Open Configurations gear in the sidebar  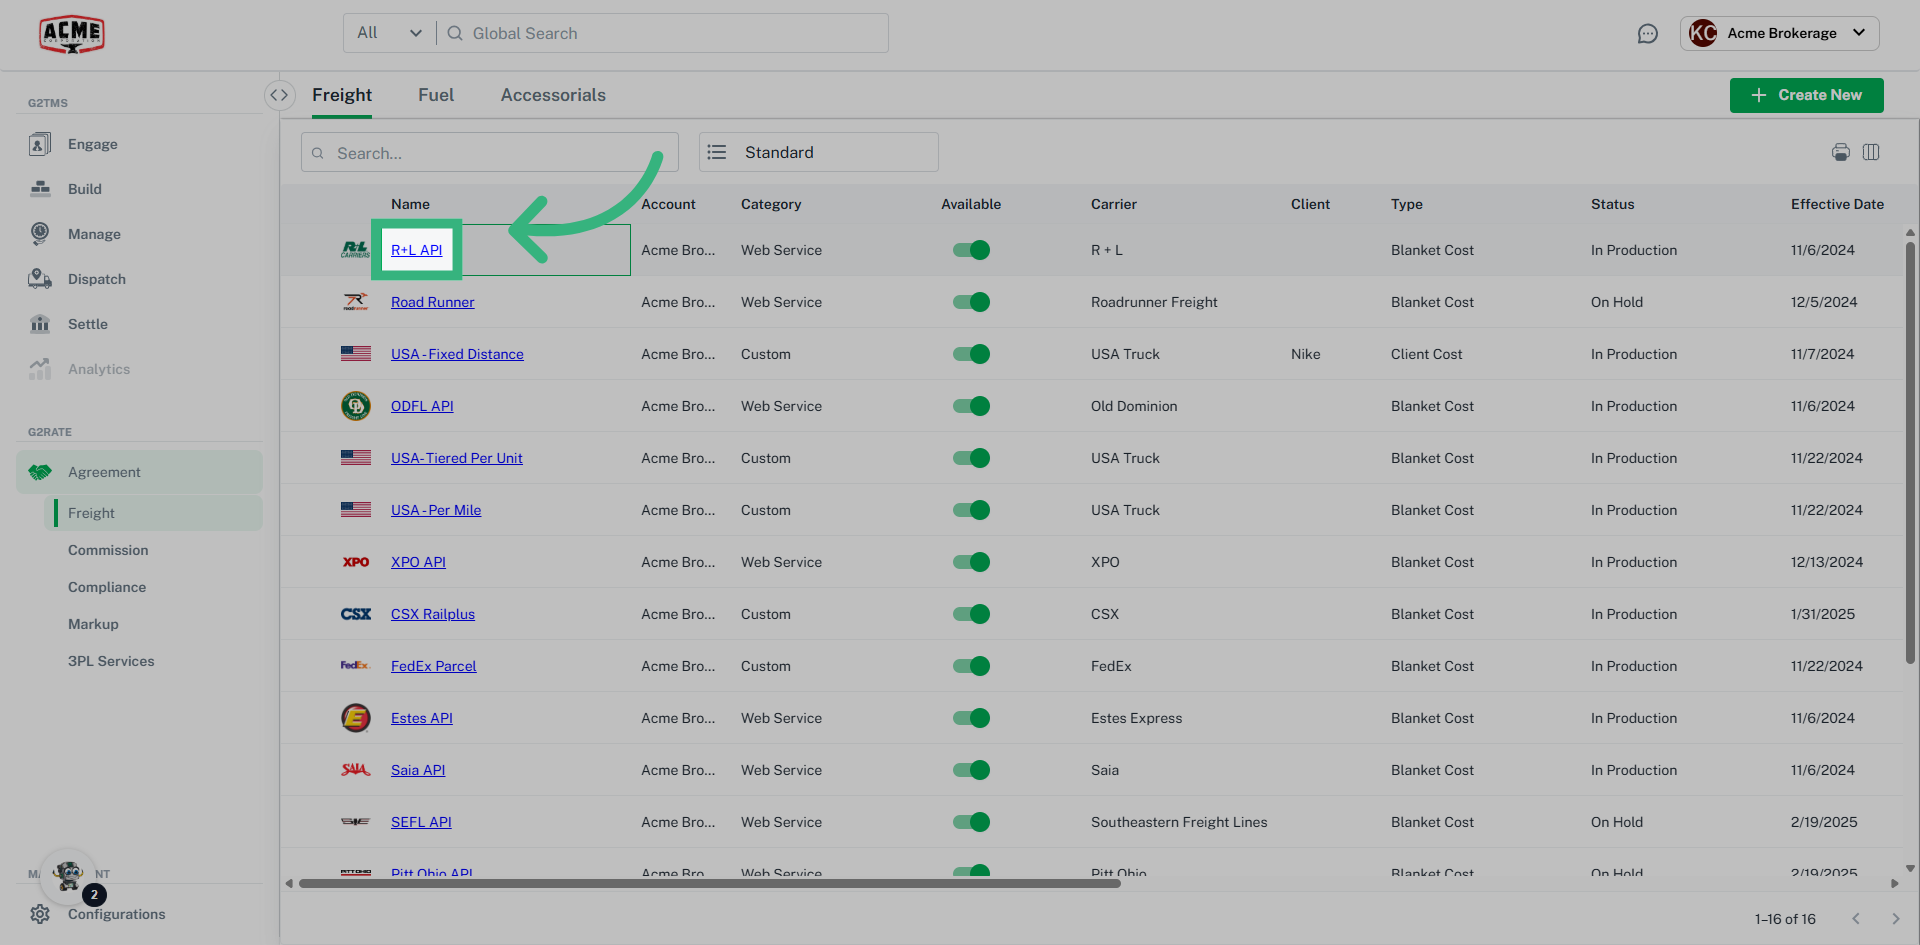coord(40,914)
